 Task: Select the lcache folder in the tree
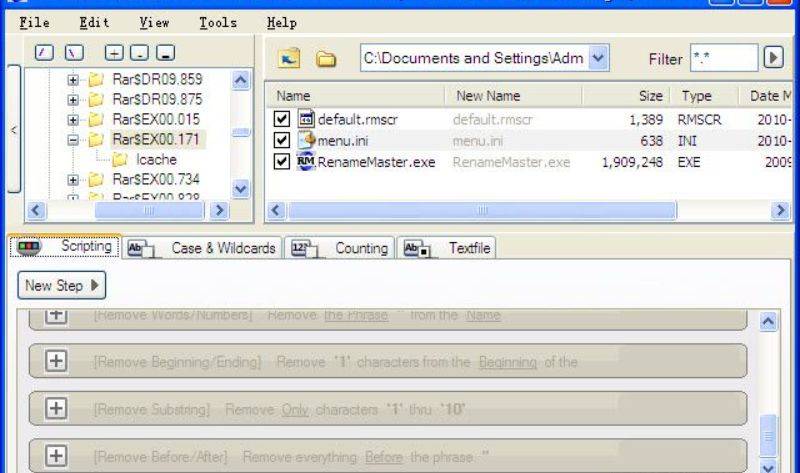click(156, 160)
